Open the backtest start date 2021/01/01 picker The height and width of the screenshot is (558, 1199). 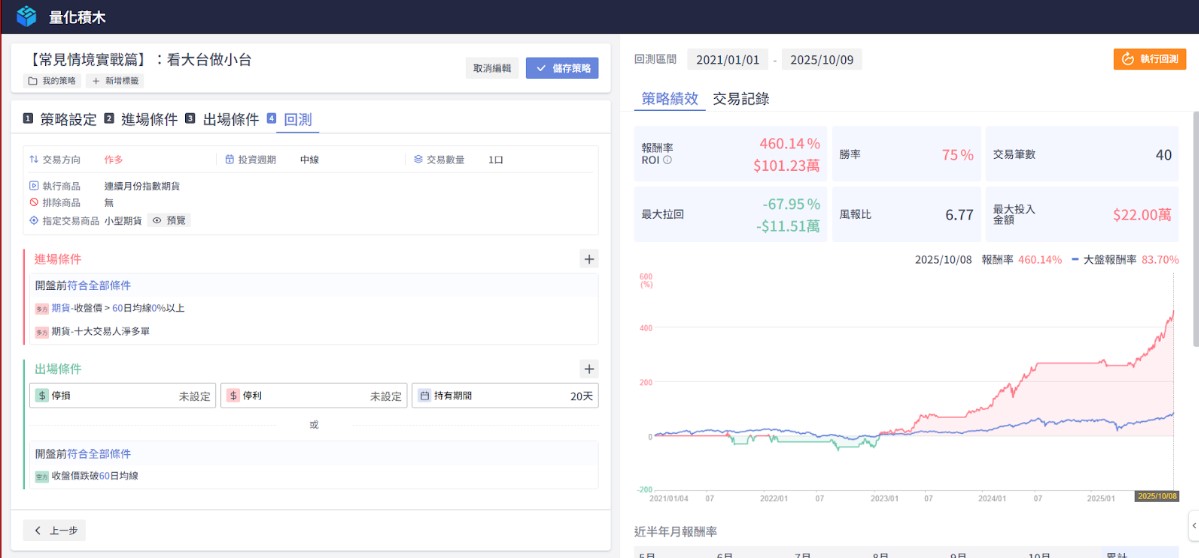click(x=727, y=60)
